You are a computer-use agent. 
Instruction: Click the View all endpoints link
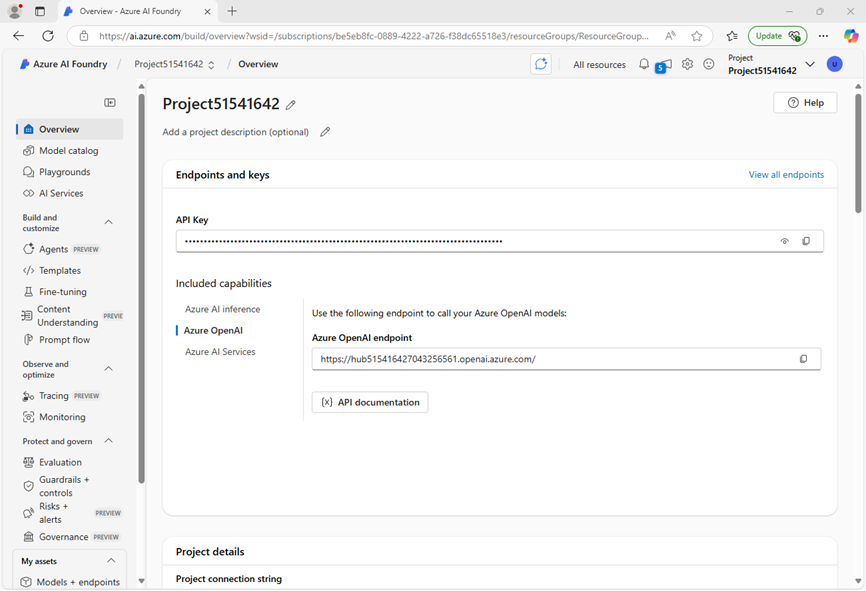786,175
